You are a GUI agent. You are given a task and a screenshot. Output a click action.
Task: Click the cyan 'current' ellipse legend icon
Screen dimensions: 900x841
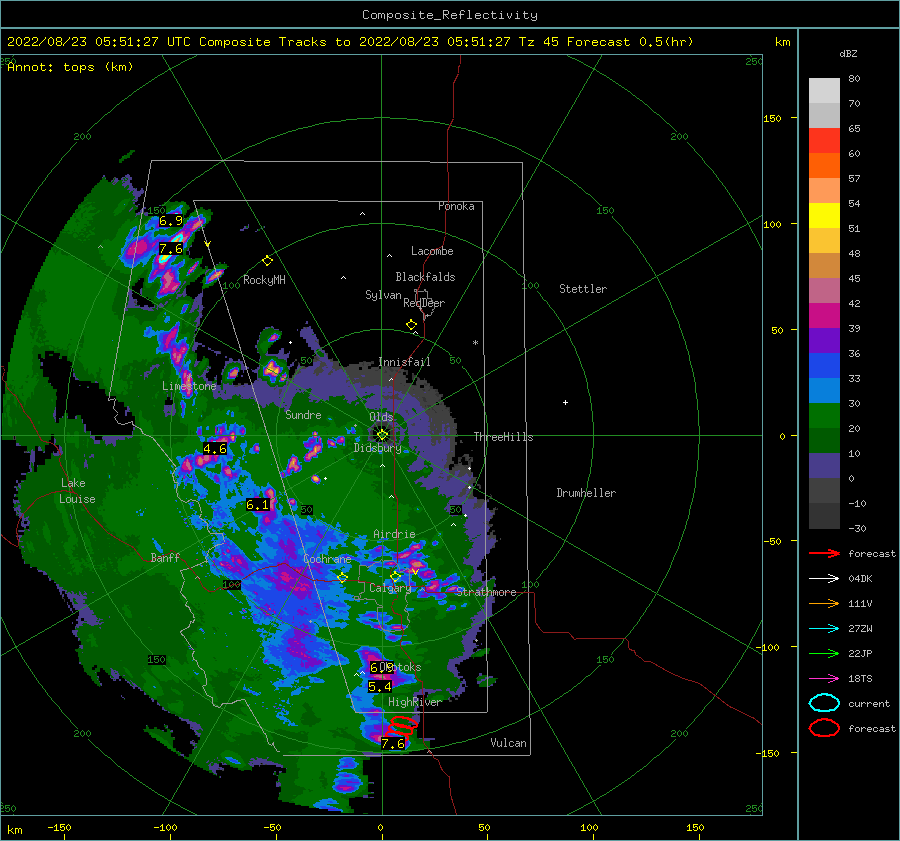click(824, 703)
